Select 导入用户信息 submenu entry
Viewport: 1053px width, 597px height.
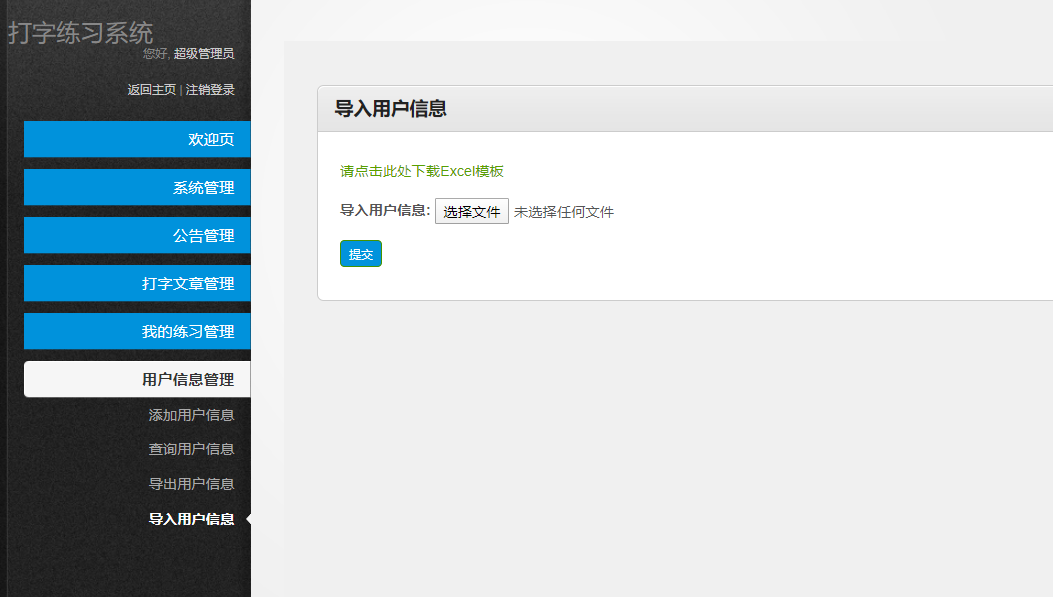coord(191,519)
